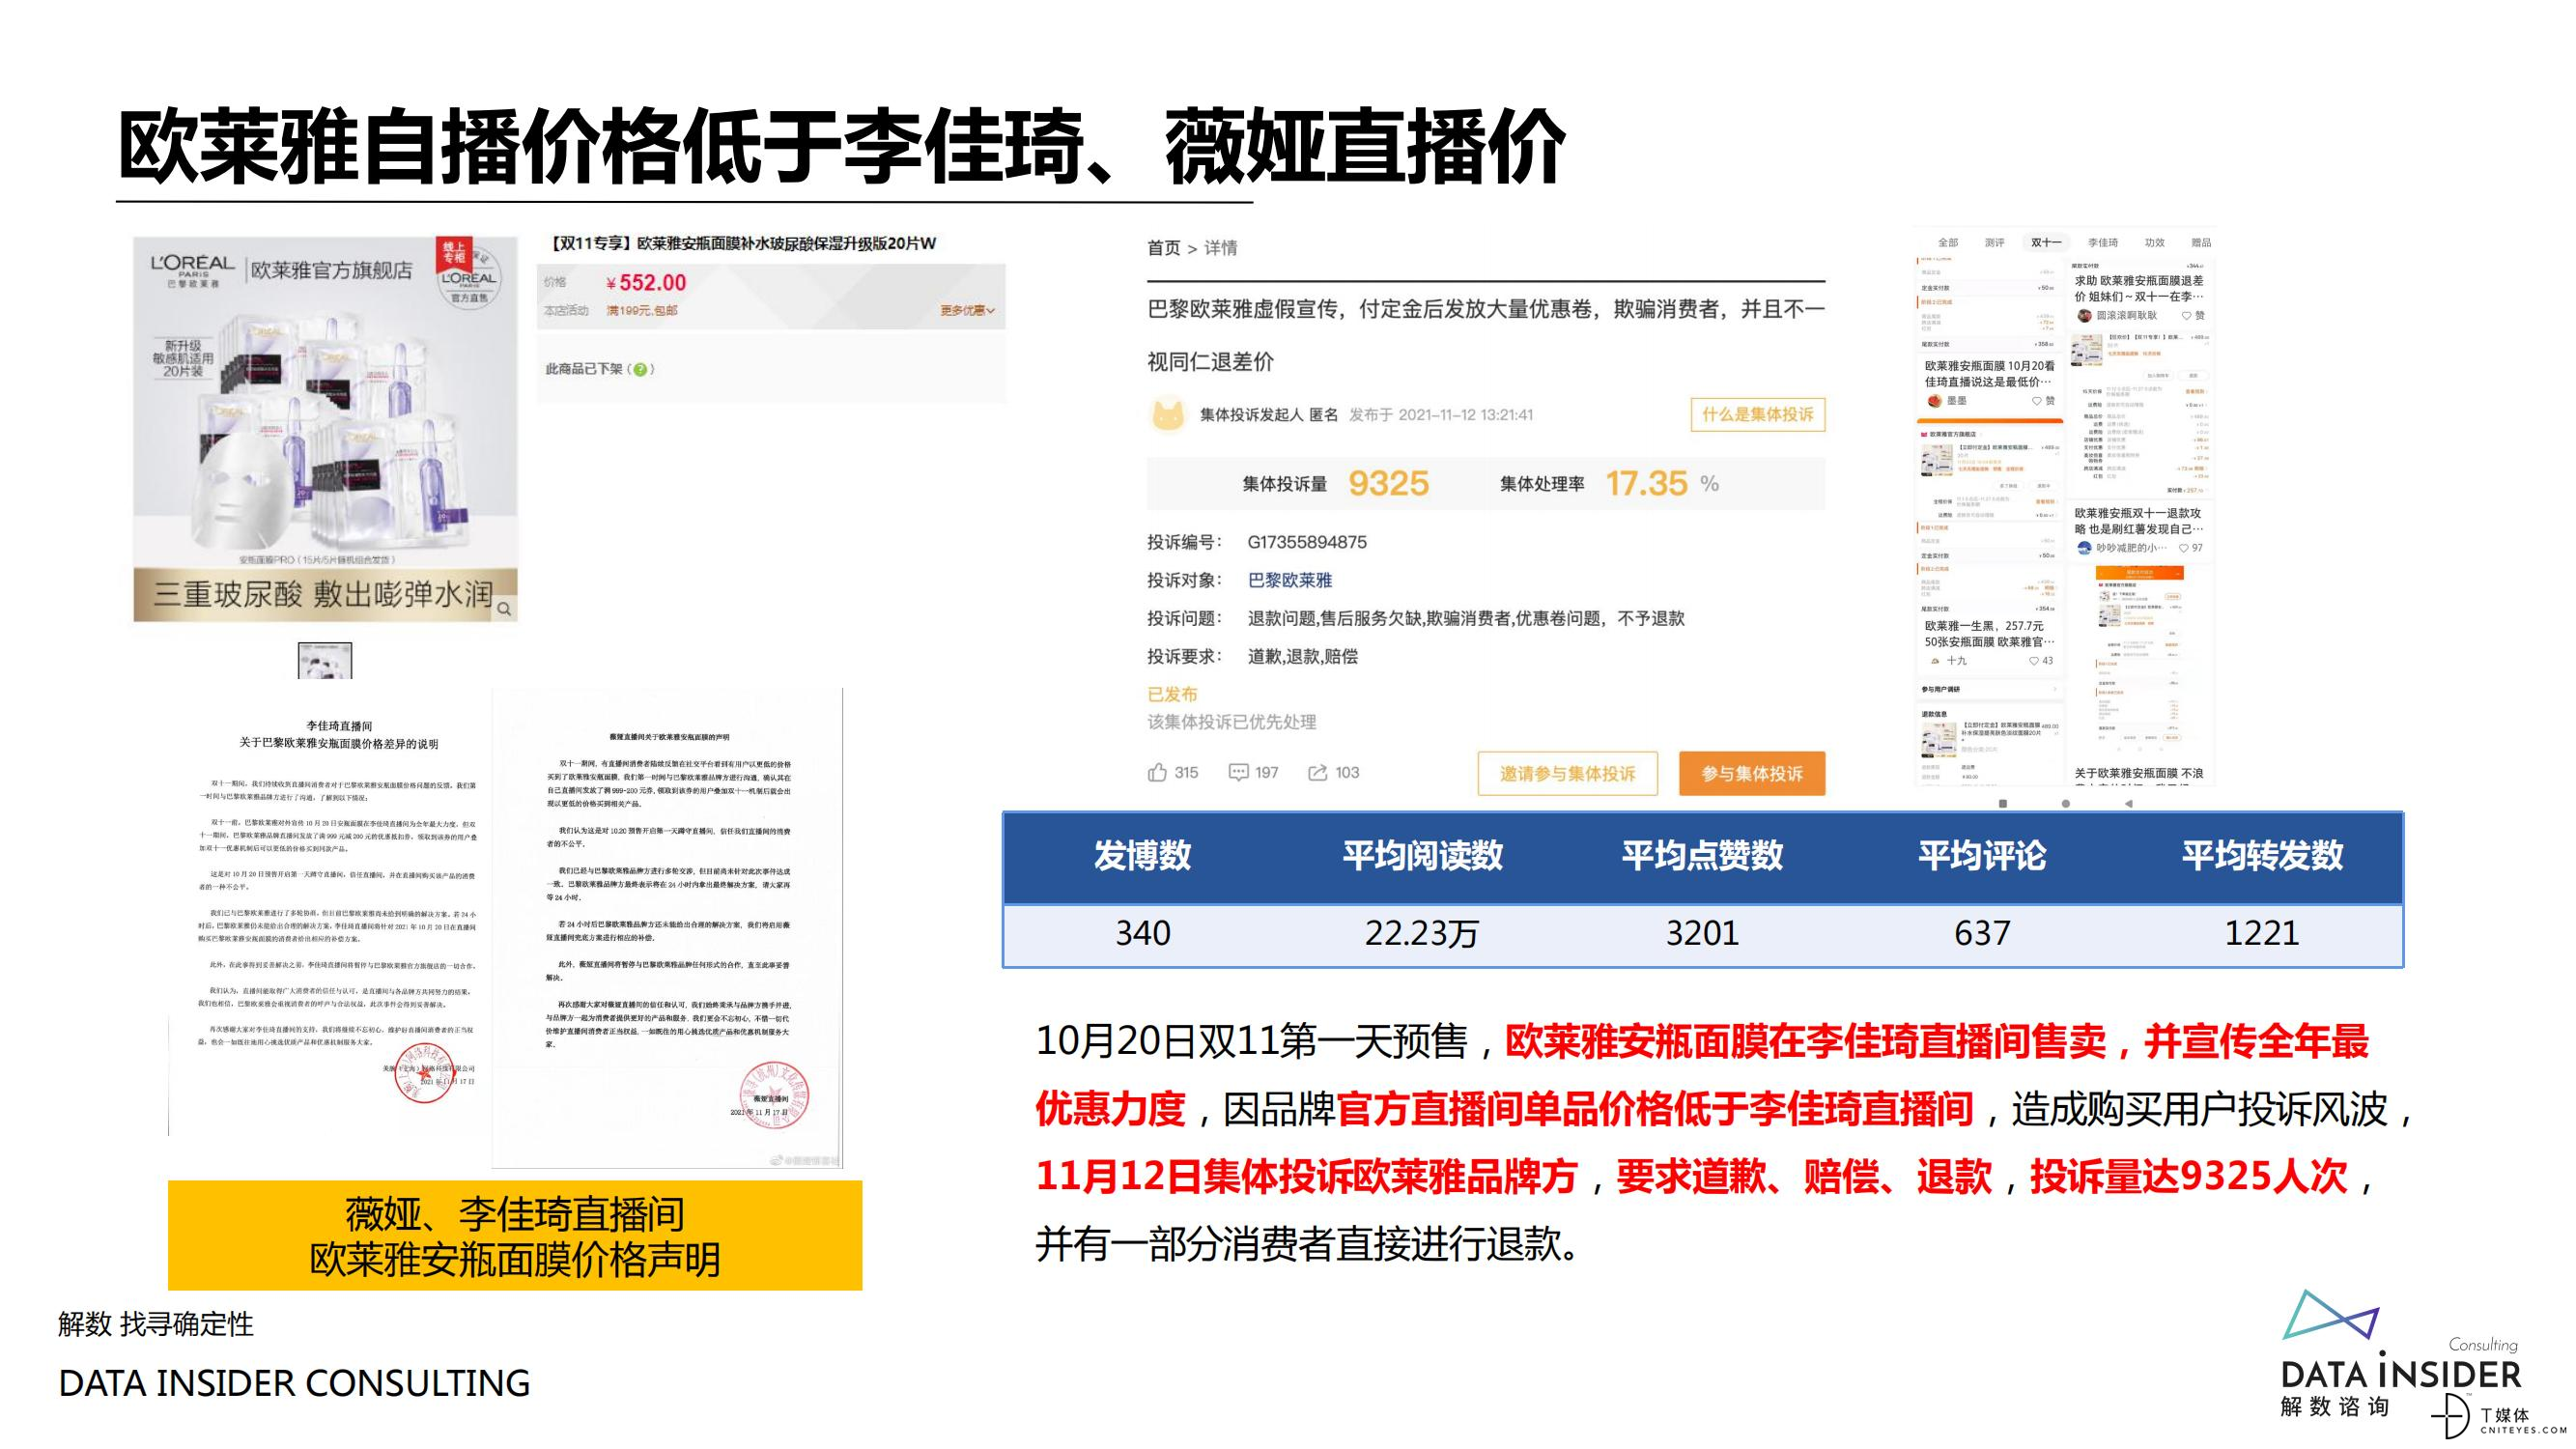
Task: Open the 巴黎欧莱雅 complaint target link
Action: [1290, 580]
